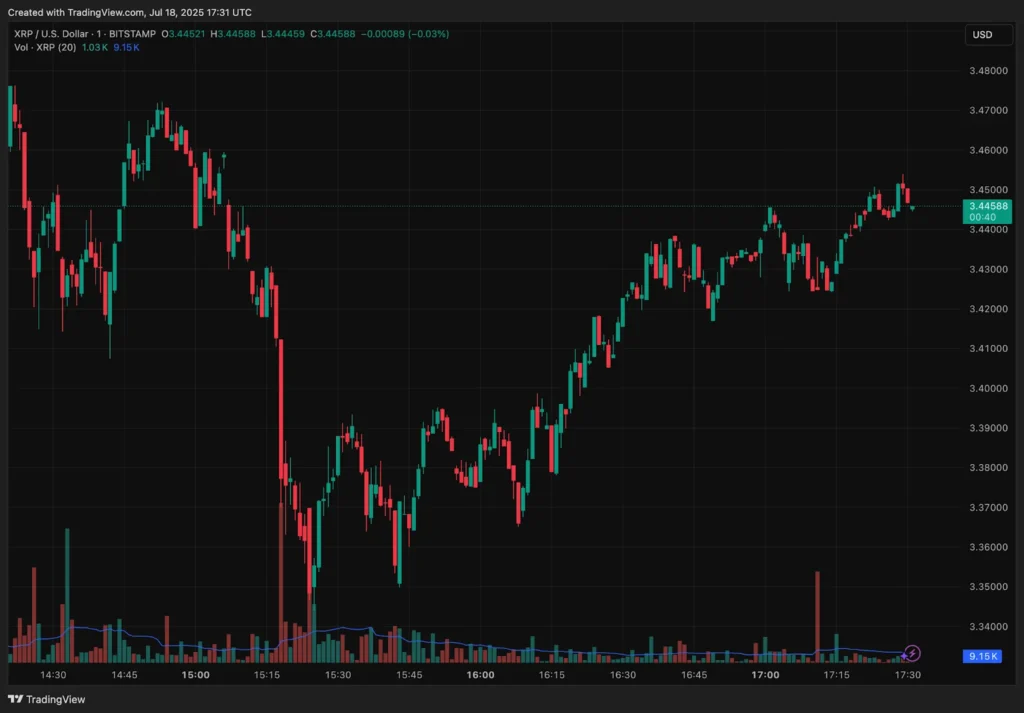Click the 16:15 time axis label
This screenshot has width=1024, height=713.
tap(551, 674)
